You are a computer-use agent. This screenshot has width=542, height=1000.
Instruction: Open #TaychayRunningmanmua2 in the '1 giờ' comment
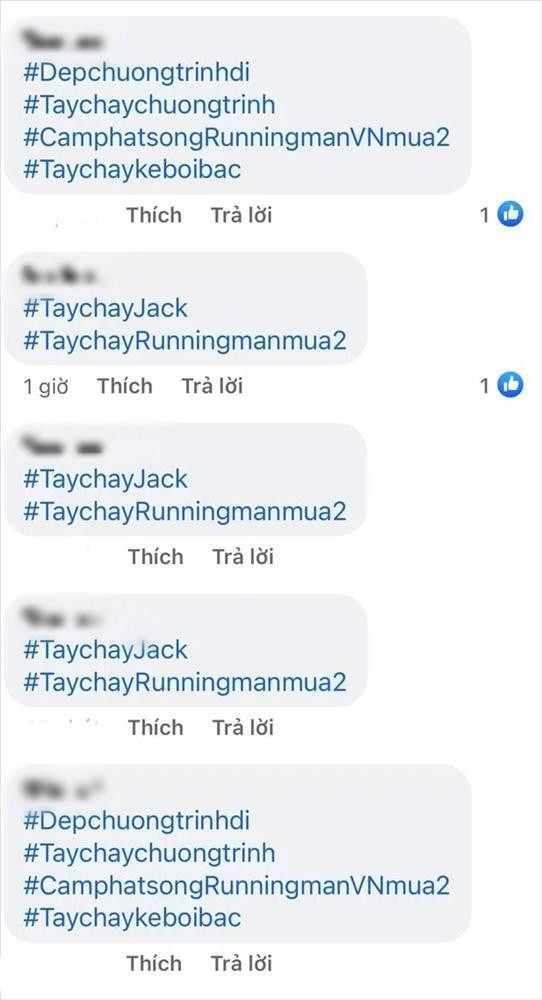click(185, 341)
